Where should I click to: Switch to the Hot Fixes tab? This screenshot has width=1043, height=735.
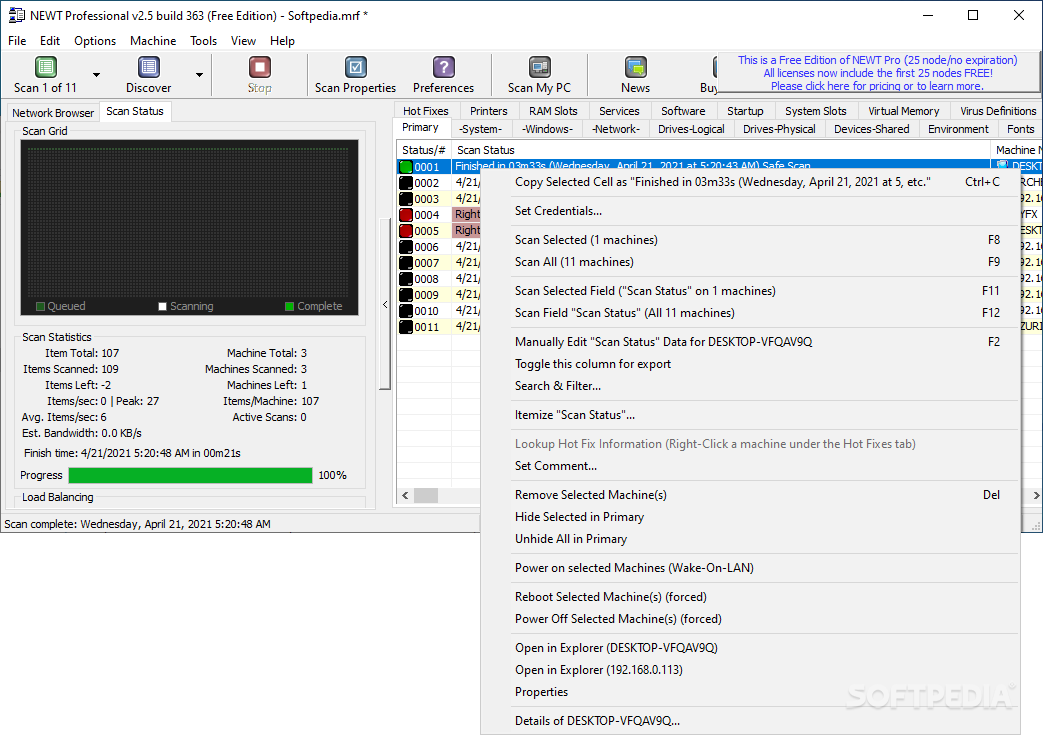pyautogui.click(x=426, y=111)
